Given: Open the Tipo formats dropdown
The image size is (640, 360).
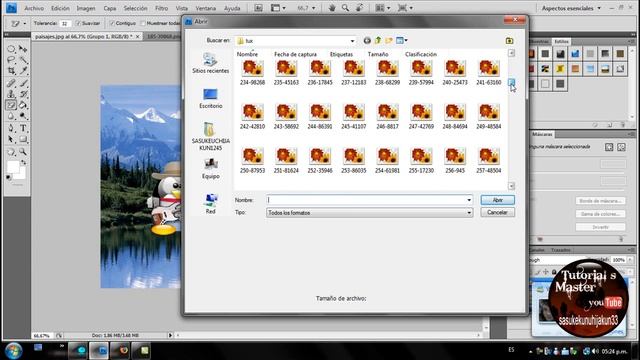Looking at the screenshot, I should click(x=469, y=213).
